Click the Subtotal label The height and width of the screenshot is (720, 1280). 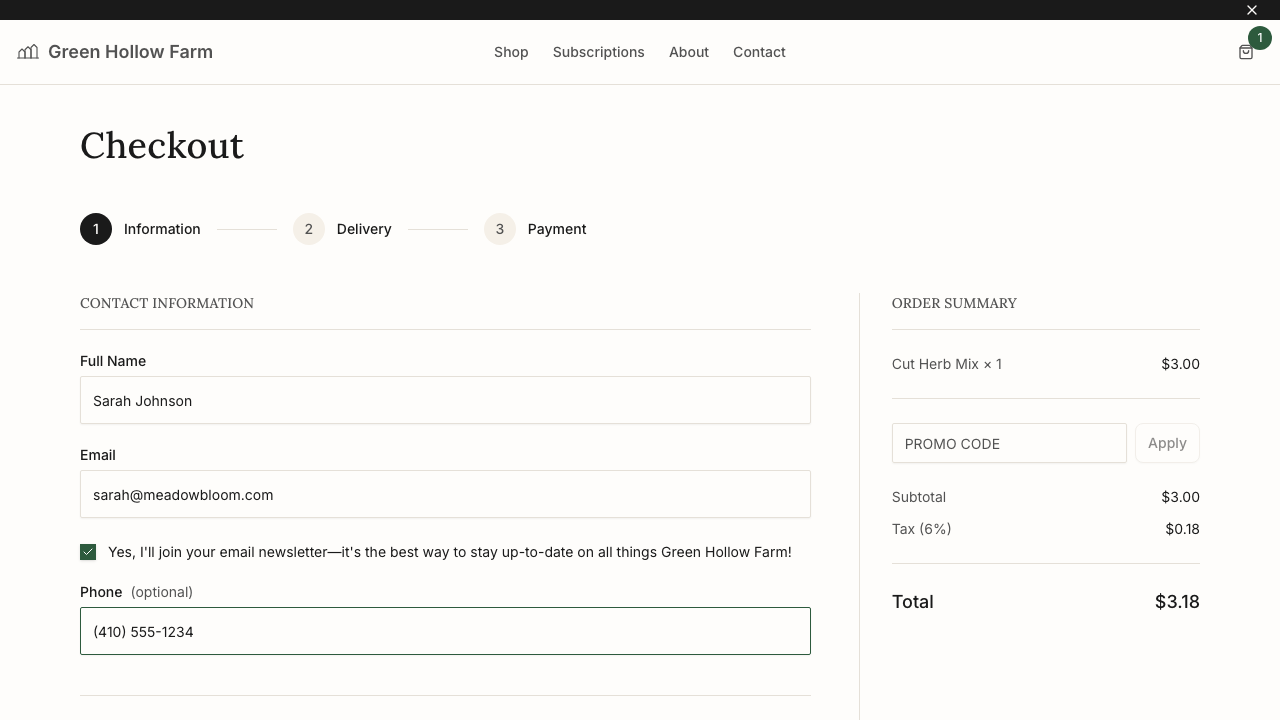coord(919,497)
